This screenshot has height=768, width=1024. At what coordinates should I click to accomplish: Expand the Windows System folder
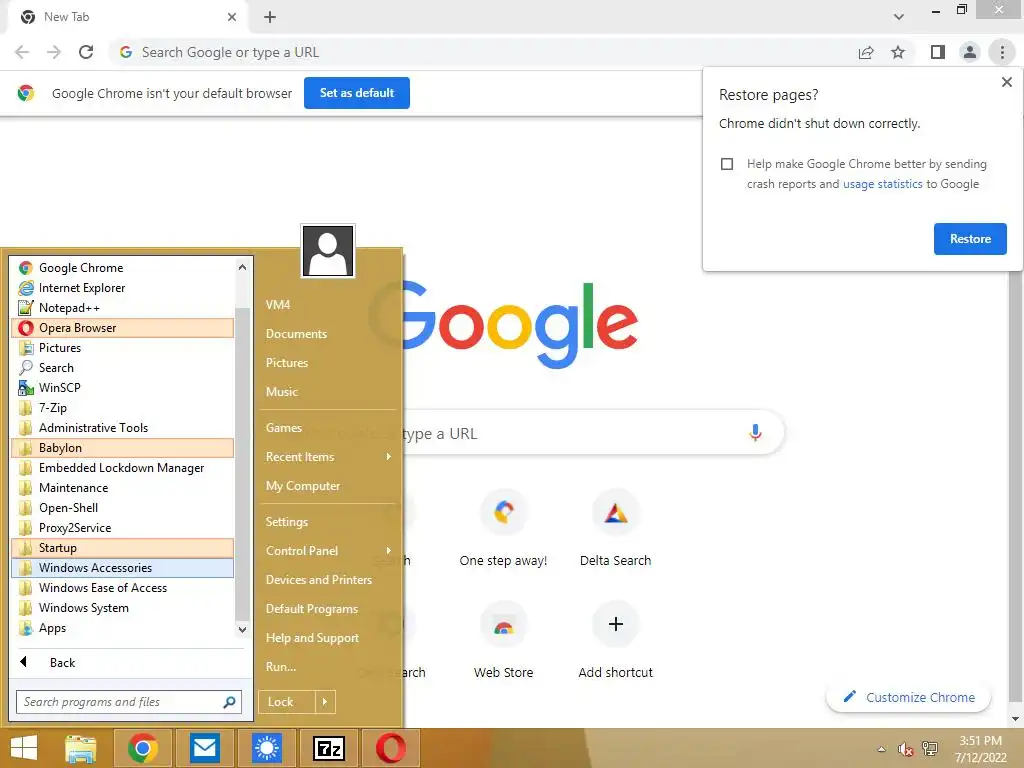(123, 608)
